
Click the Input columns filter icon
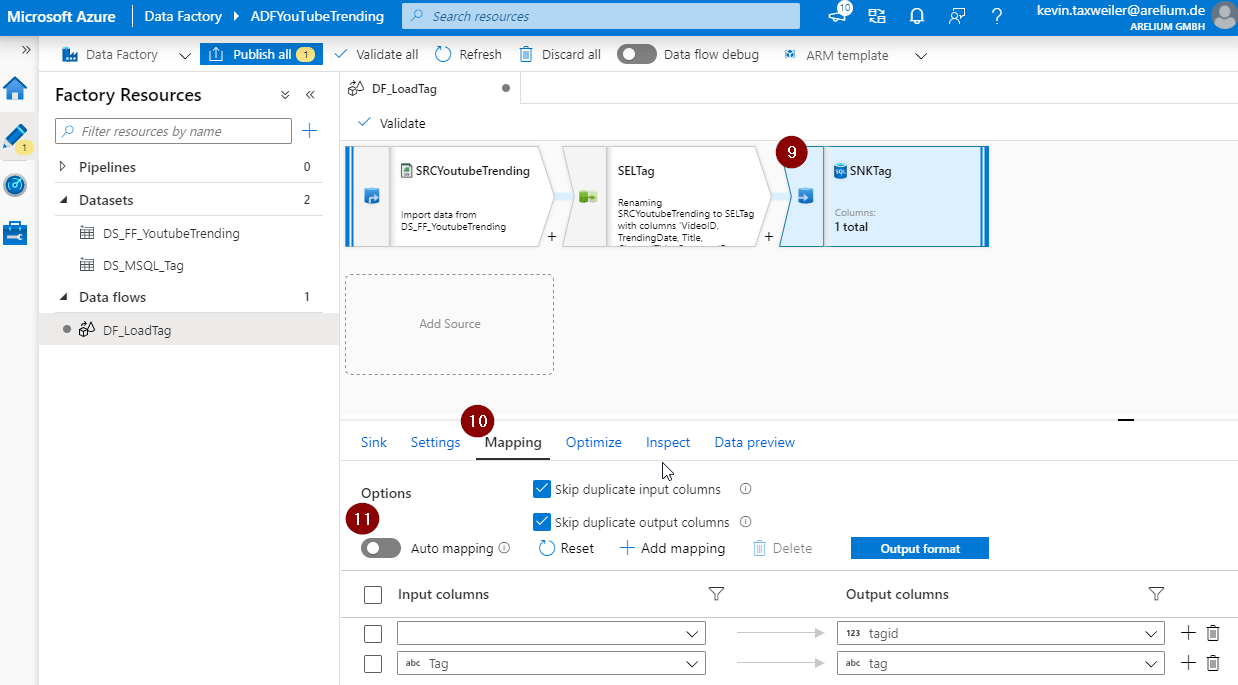(716, 594)
